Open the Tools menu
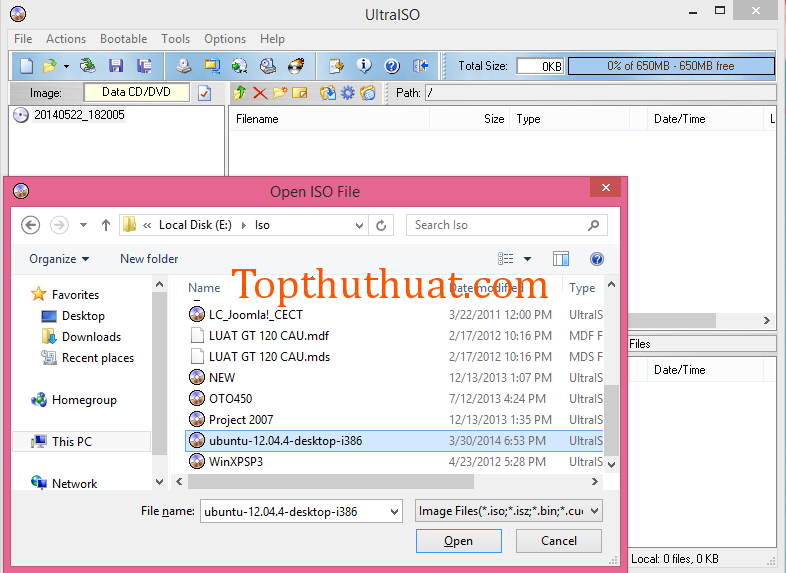786x573 pixels. (x=175, y=39)
